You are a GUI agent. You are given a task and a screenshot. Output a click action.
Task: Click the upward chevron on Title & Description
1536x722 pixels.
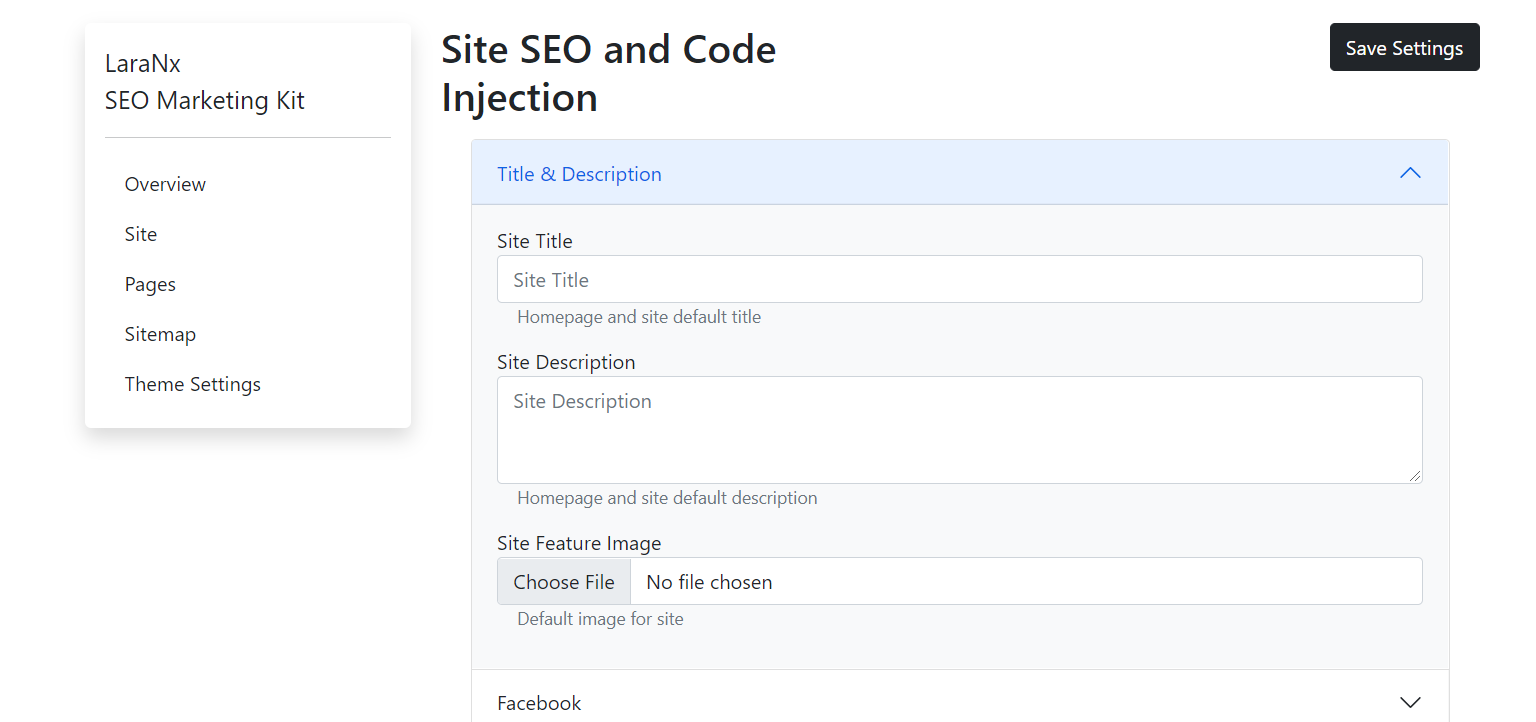pyautogui.click(x=1410, y=173)
